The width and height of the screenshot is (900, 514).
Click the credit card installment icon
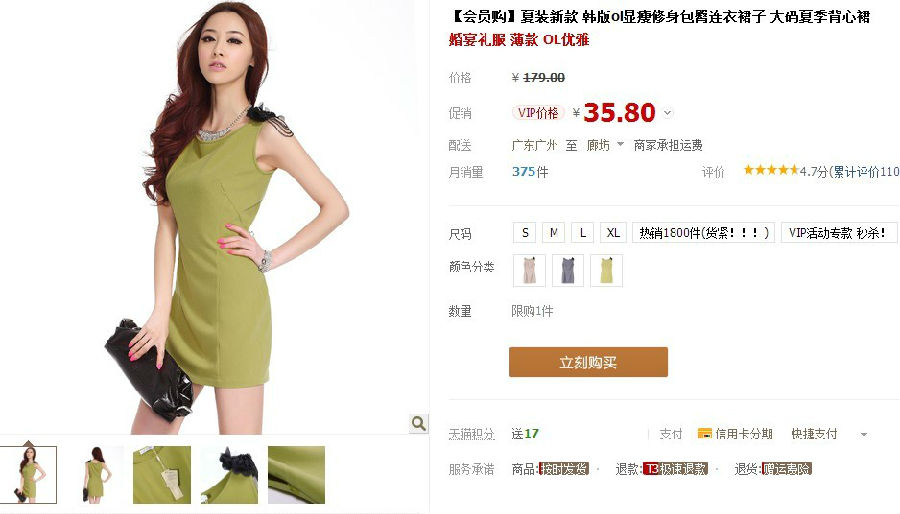(x=704, y=433)
